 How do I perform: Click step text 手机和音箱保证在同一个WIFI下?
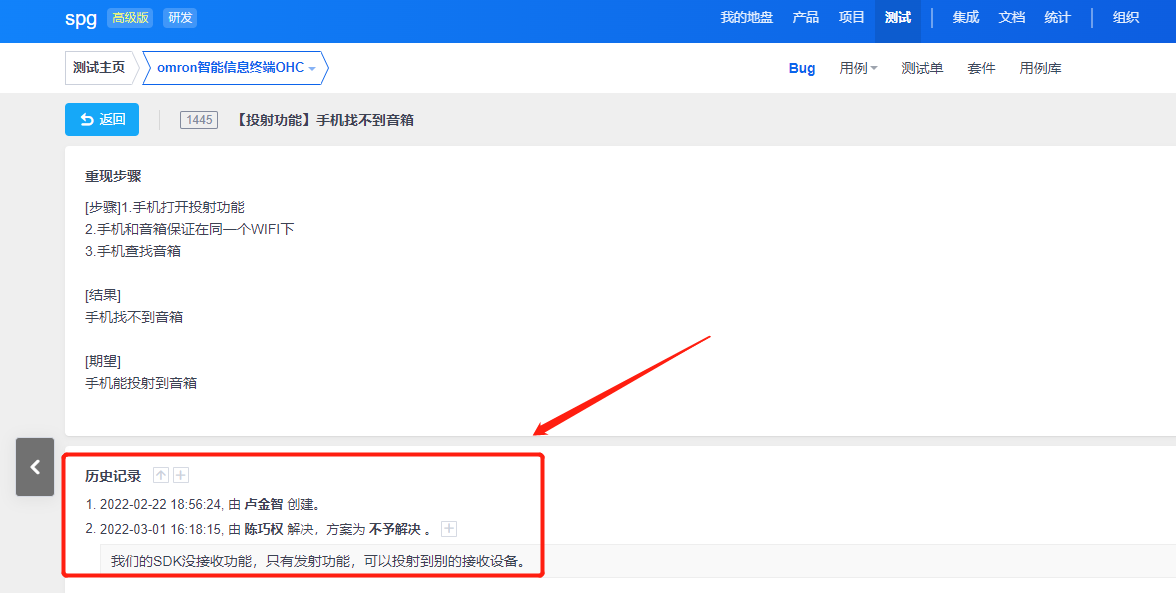click(190, 229)
